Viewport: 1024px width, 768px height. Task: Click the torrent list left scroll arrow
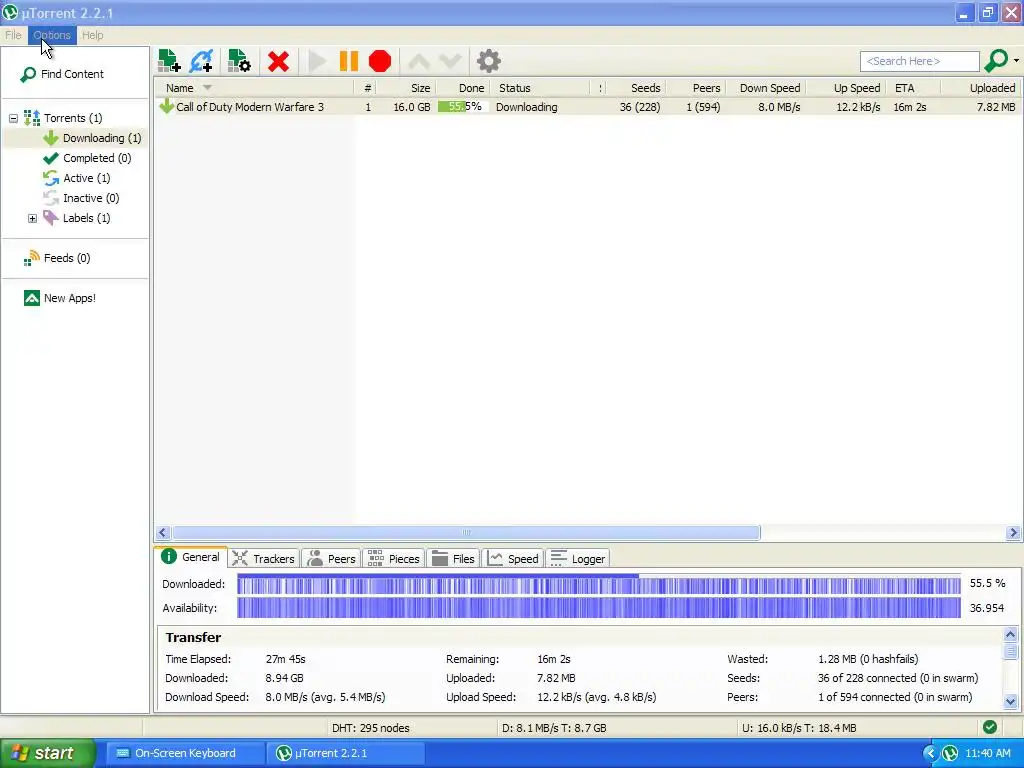(x=163, y=533)
